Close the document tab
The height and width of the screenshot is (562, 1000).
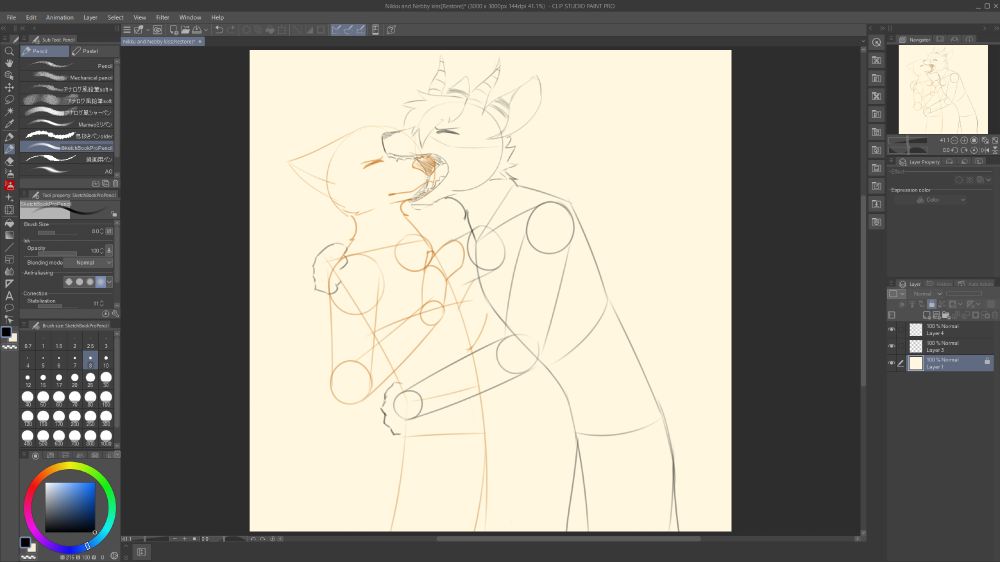[x=200, y=41]
